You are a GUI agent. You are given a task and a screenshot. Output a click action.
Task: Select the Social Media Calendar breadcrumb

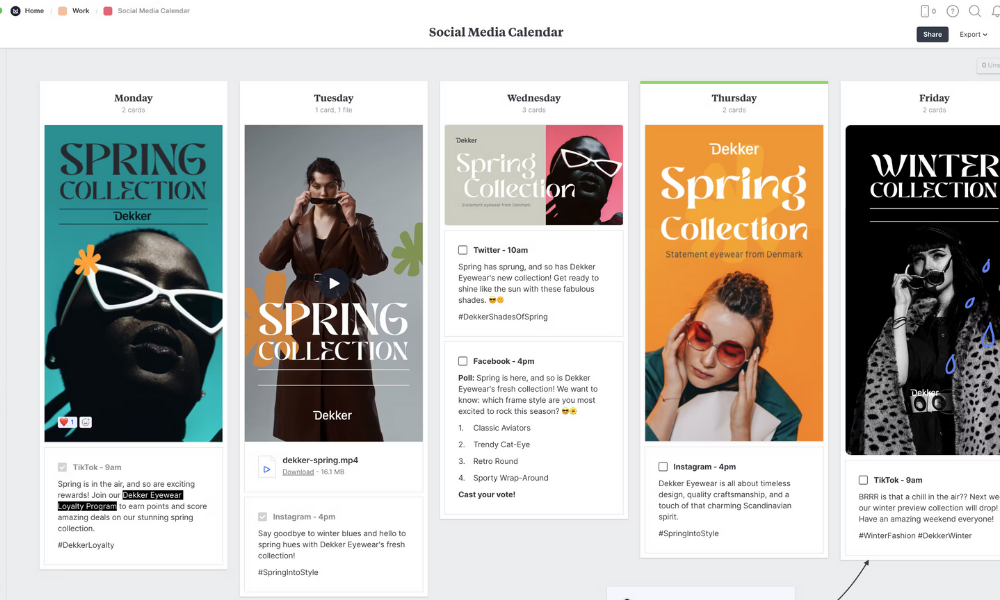click(153, 11)
